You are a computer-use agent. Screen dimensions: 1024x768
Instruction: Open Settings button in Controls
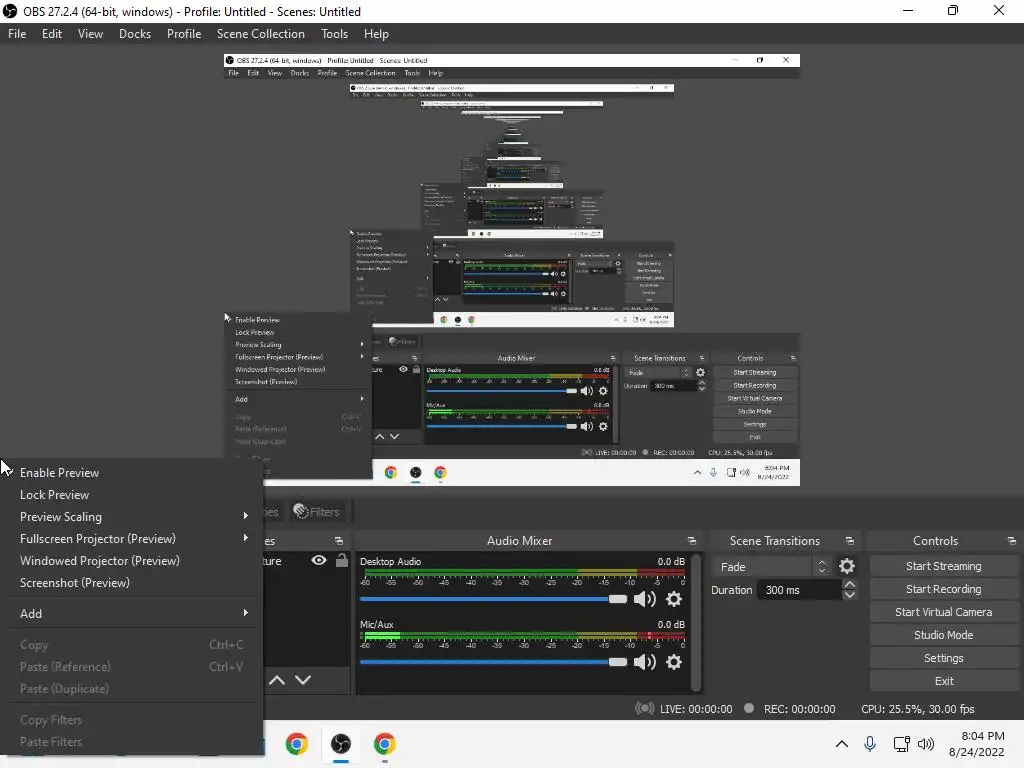tap(944, 658)
